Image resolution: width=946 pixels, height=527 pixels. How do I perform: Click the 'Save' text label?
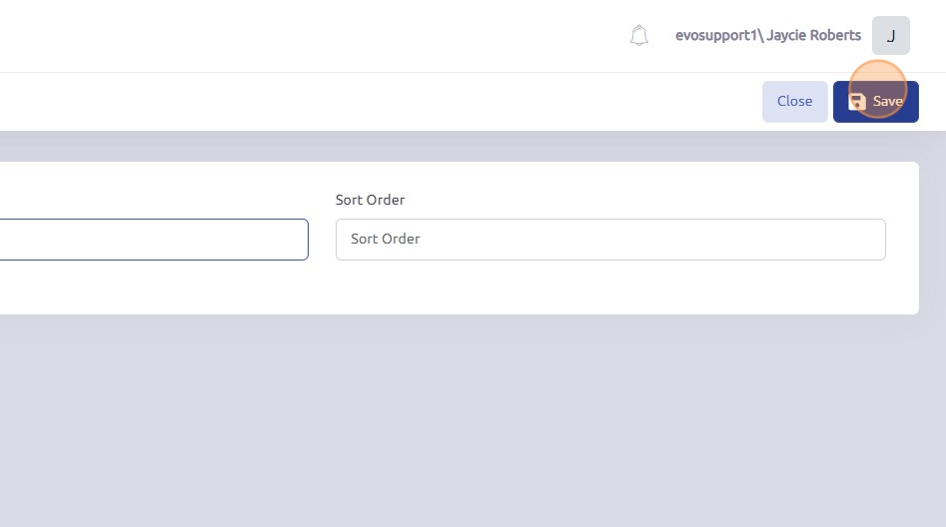pos(888,101)
